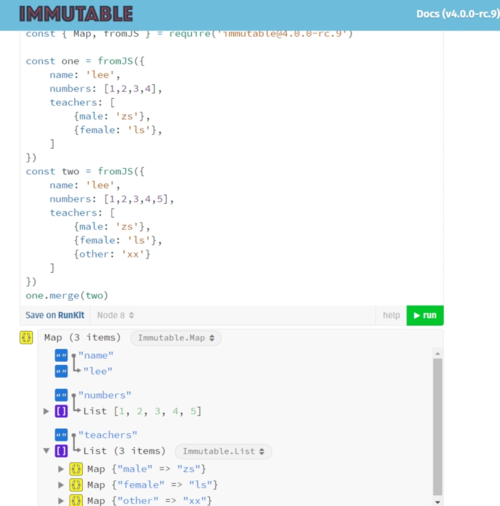Click the blue string icon beside "numbers"
Viewport: 500px width, 506px height.
[x=61, y=395]
